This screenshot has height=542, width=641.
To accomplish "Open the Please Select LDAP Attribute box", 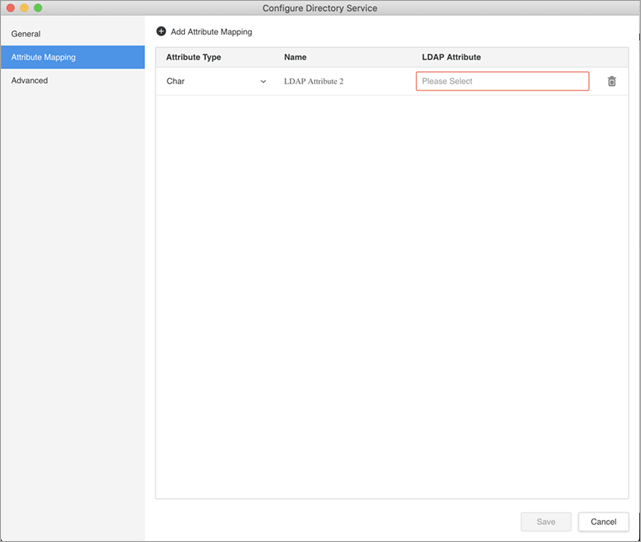I will click(502, 81).
